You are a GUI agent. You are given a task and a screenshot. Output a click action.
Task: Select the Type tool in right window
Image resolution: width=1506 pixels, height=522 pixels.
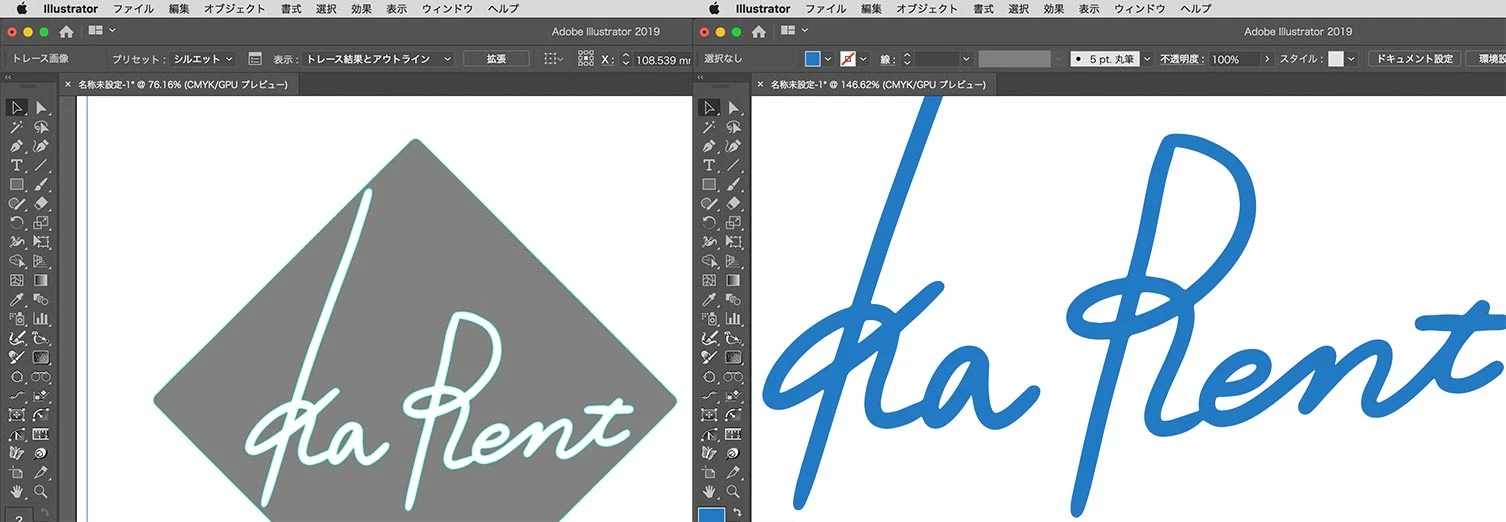(x=709, y=165)
